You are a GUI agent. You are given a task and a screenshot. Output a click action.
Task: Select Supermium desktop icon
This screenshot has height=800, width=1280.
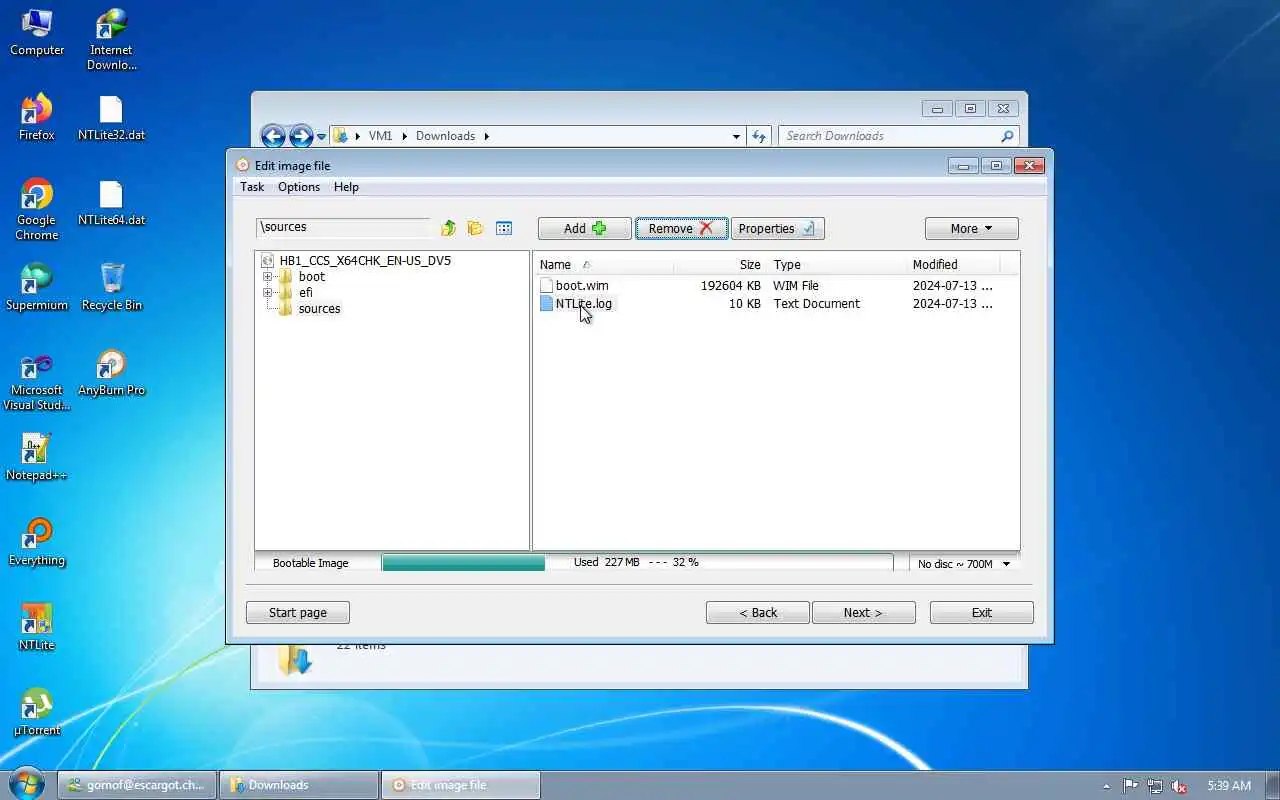pyautogui.click(x=37, y=288)
